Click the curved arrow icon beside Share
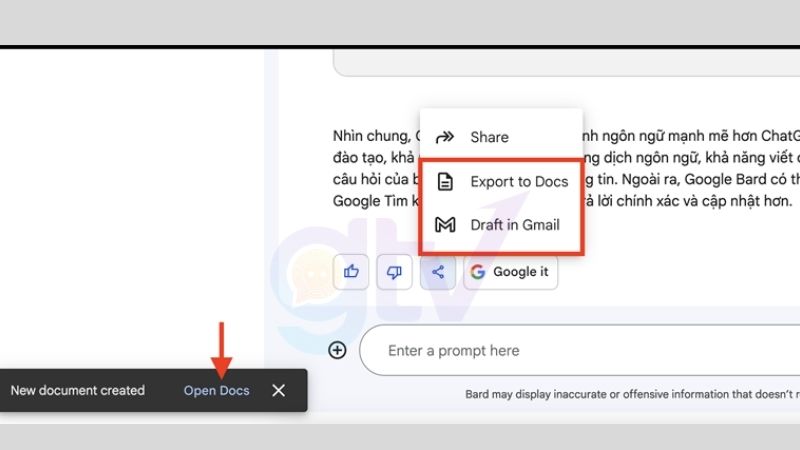This screenshot has width=800, height=450. 445,137
